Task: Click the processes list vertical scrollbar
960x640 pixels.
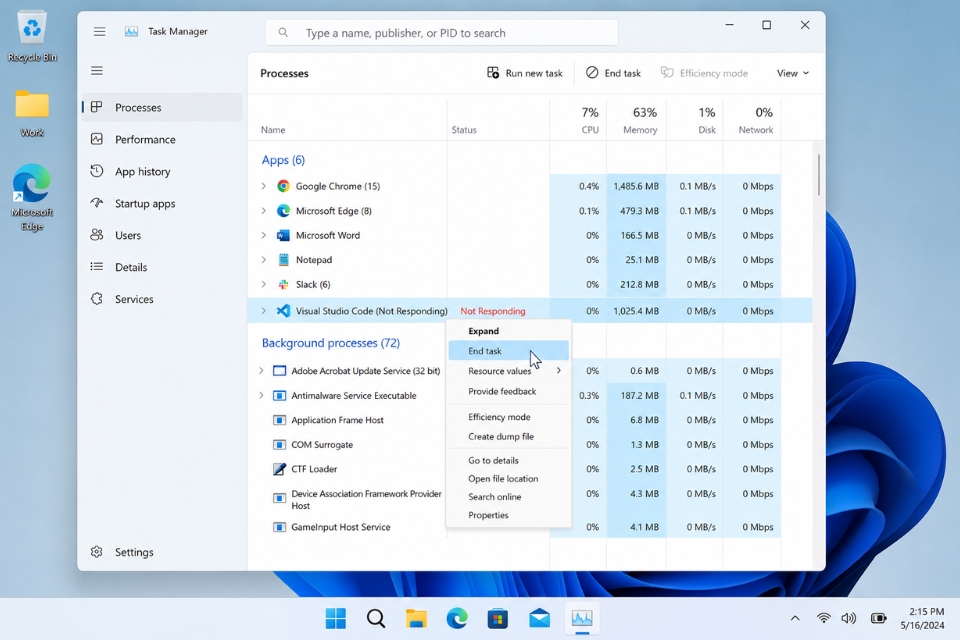Action: click(x=819, y=175)
